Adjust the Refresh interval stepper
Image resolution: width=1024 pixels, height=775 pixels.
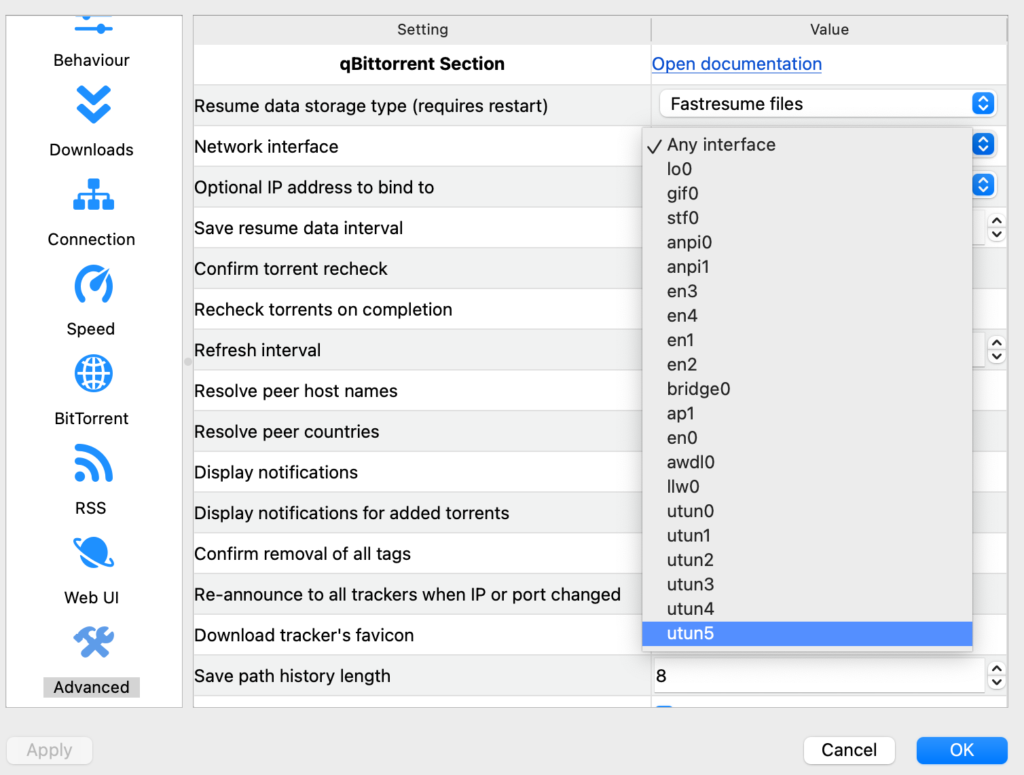click(x=997, y=349)
